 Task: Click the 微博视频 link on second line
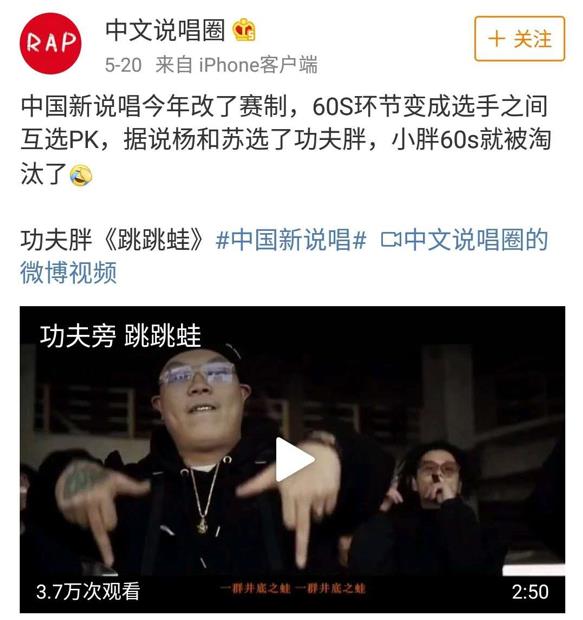[x=68, y=272]
